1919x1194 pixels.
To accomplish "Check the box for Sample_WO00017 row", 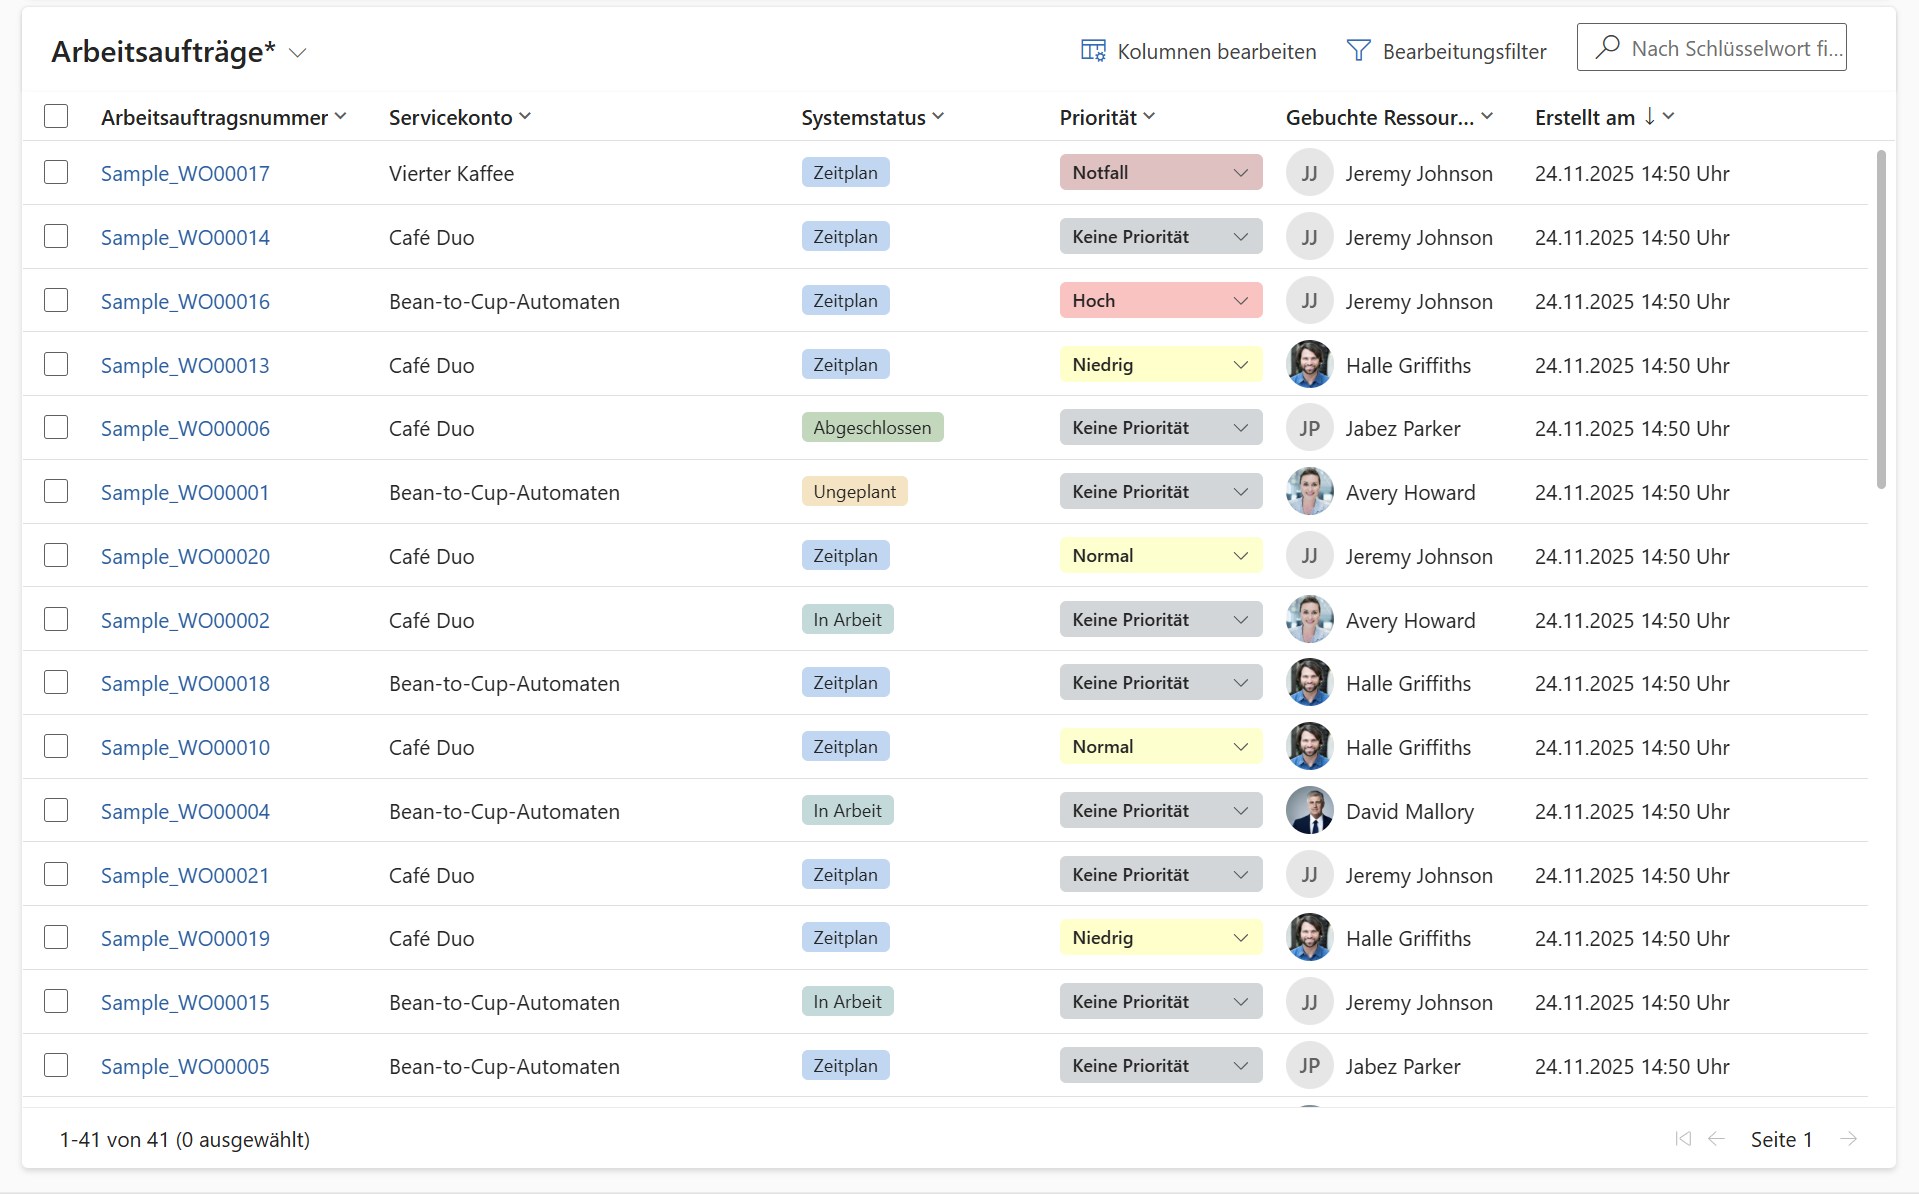I will [56, 173].
